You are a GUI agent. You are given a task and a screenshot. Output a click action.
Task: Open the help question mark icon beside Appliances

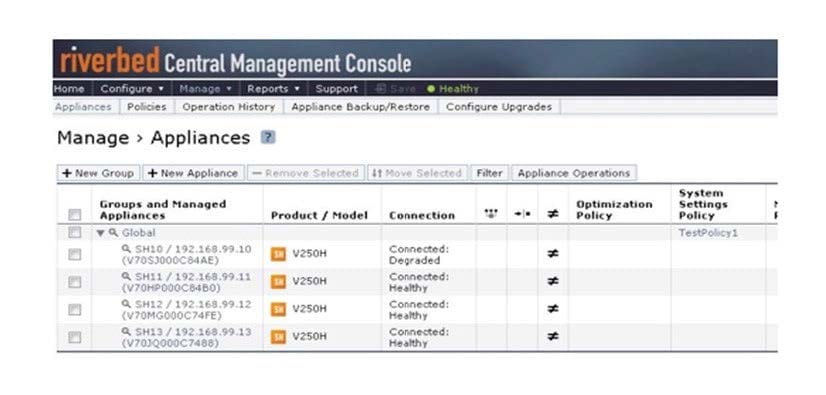click(268, 137)
